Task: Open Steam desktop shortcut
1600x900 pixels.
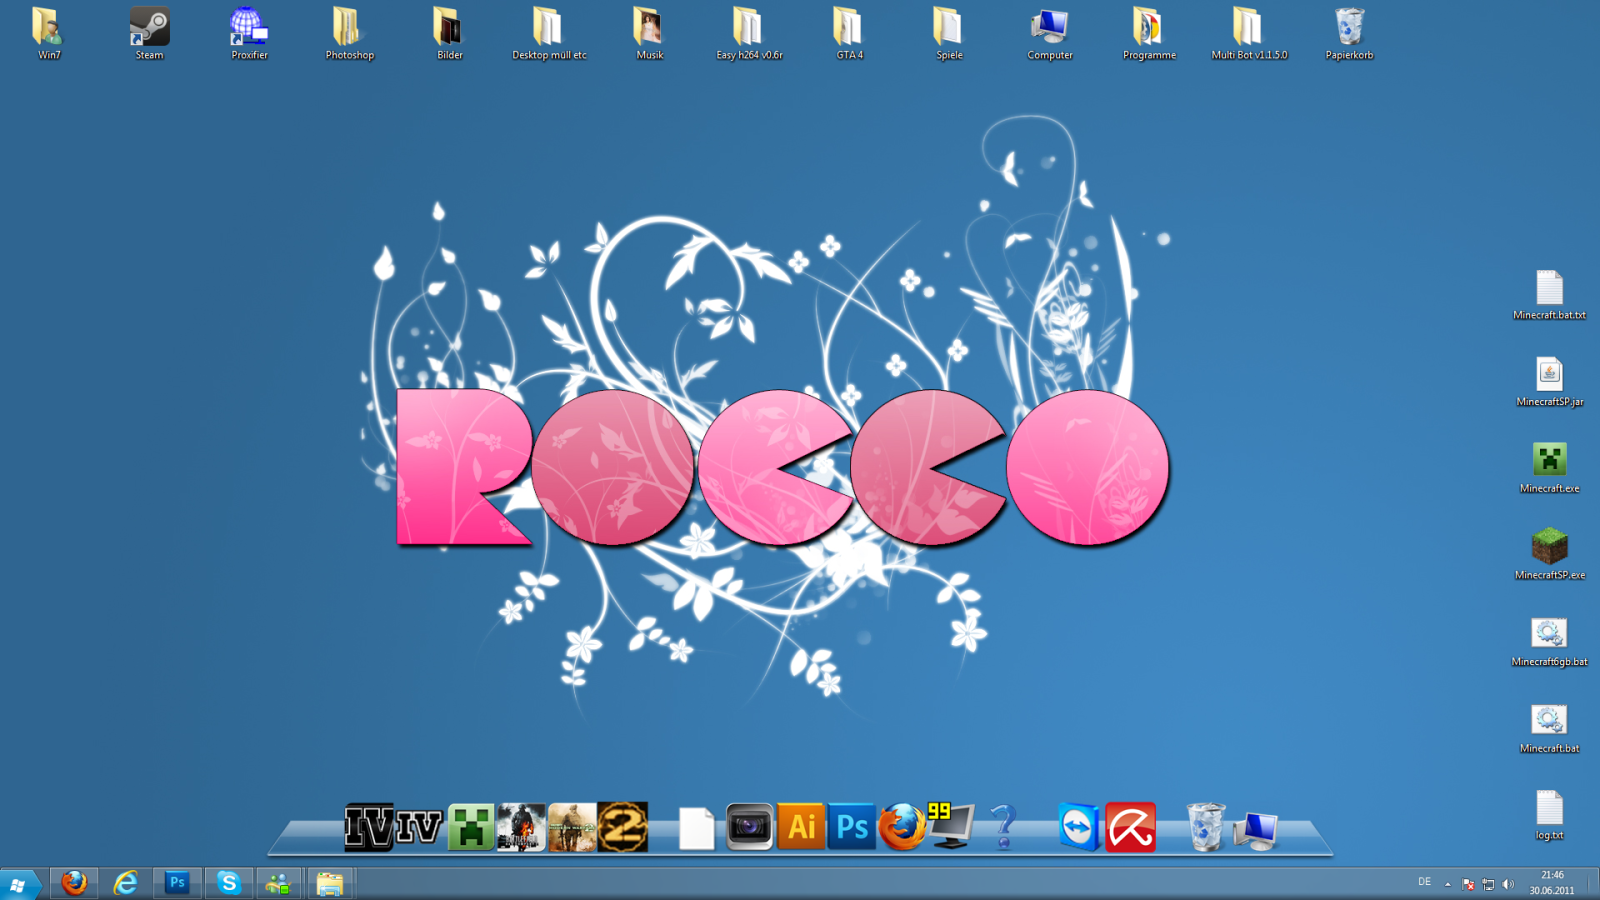Action: 149,28
